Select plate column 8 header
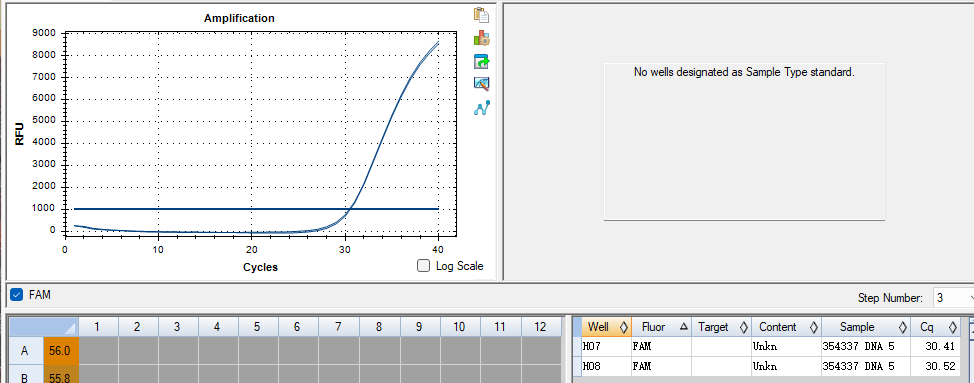974x383 pixels. [379, 327]
